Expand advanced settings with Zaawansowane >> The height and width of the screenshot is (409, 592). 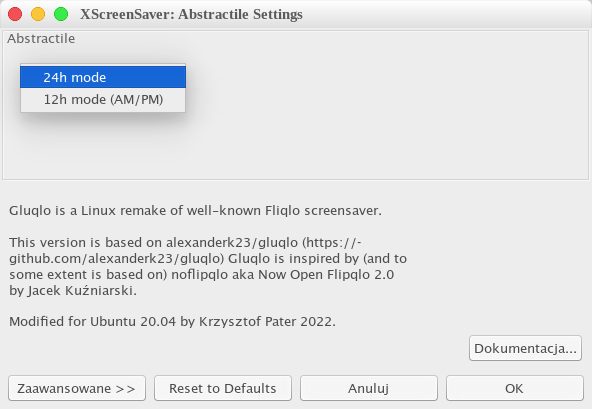click(77, 388)
